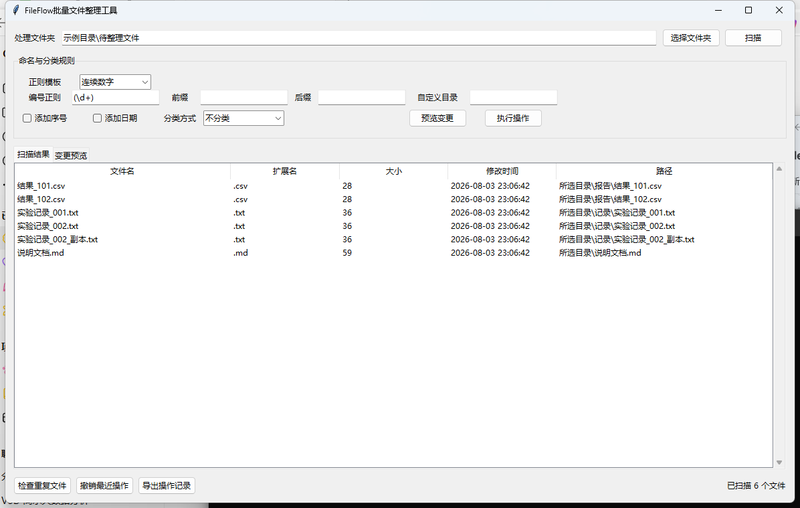Click the .md extension cell
The height and width of the screenshot is (508, 800).
(x=240, y=253)
